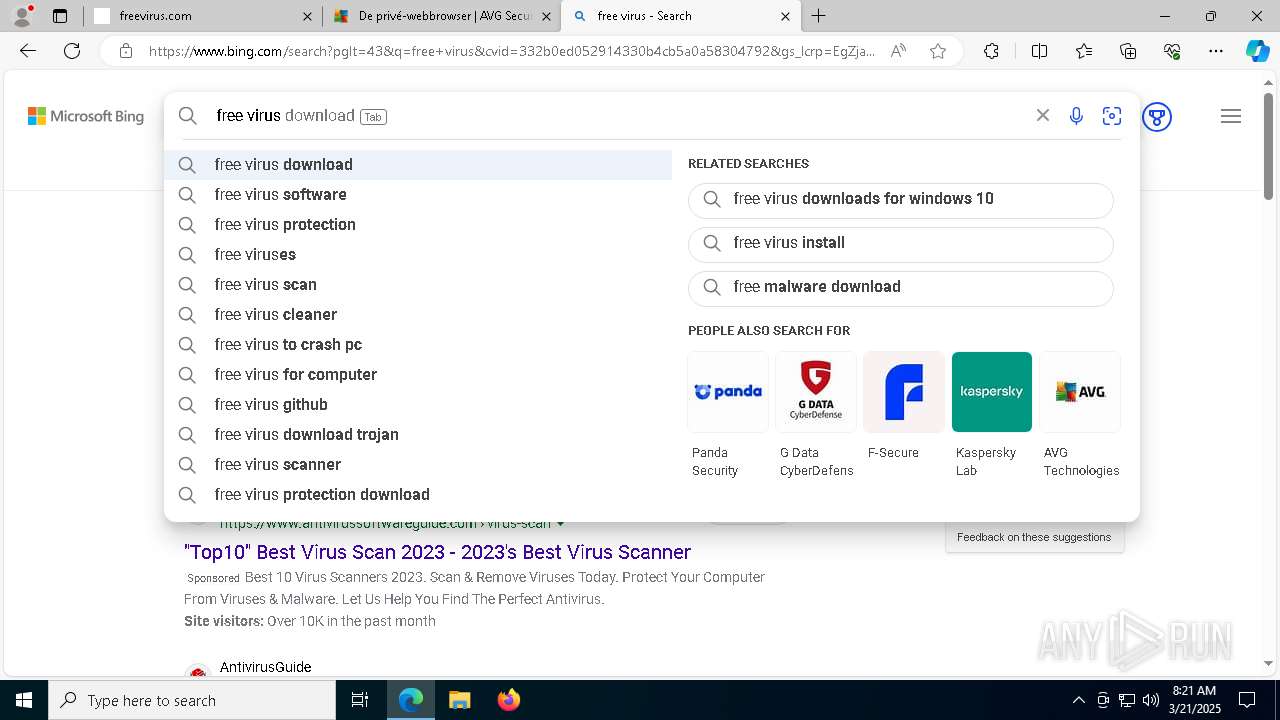Select 'free virus for computer' suggestion
1280x720 pixels.
419,375
